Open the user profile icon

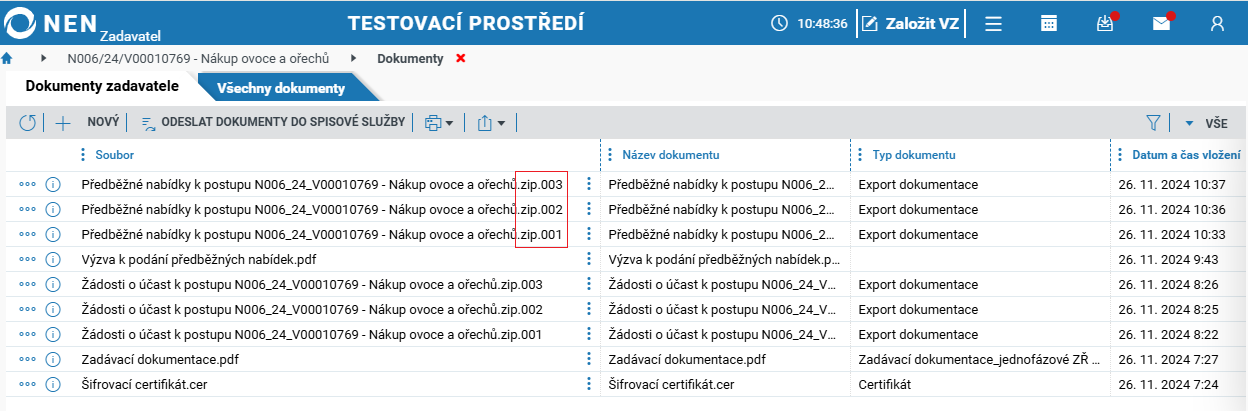point(1217,23)
